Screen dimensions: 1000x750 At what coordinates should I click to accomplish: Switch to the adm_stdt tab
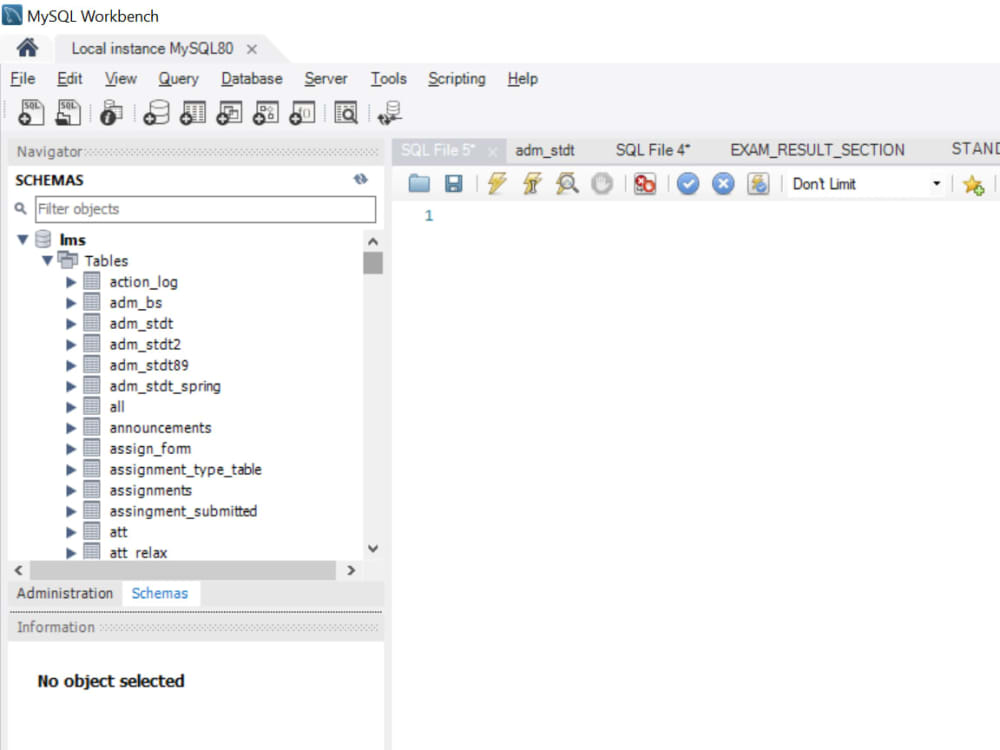point(545,149)
